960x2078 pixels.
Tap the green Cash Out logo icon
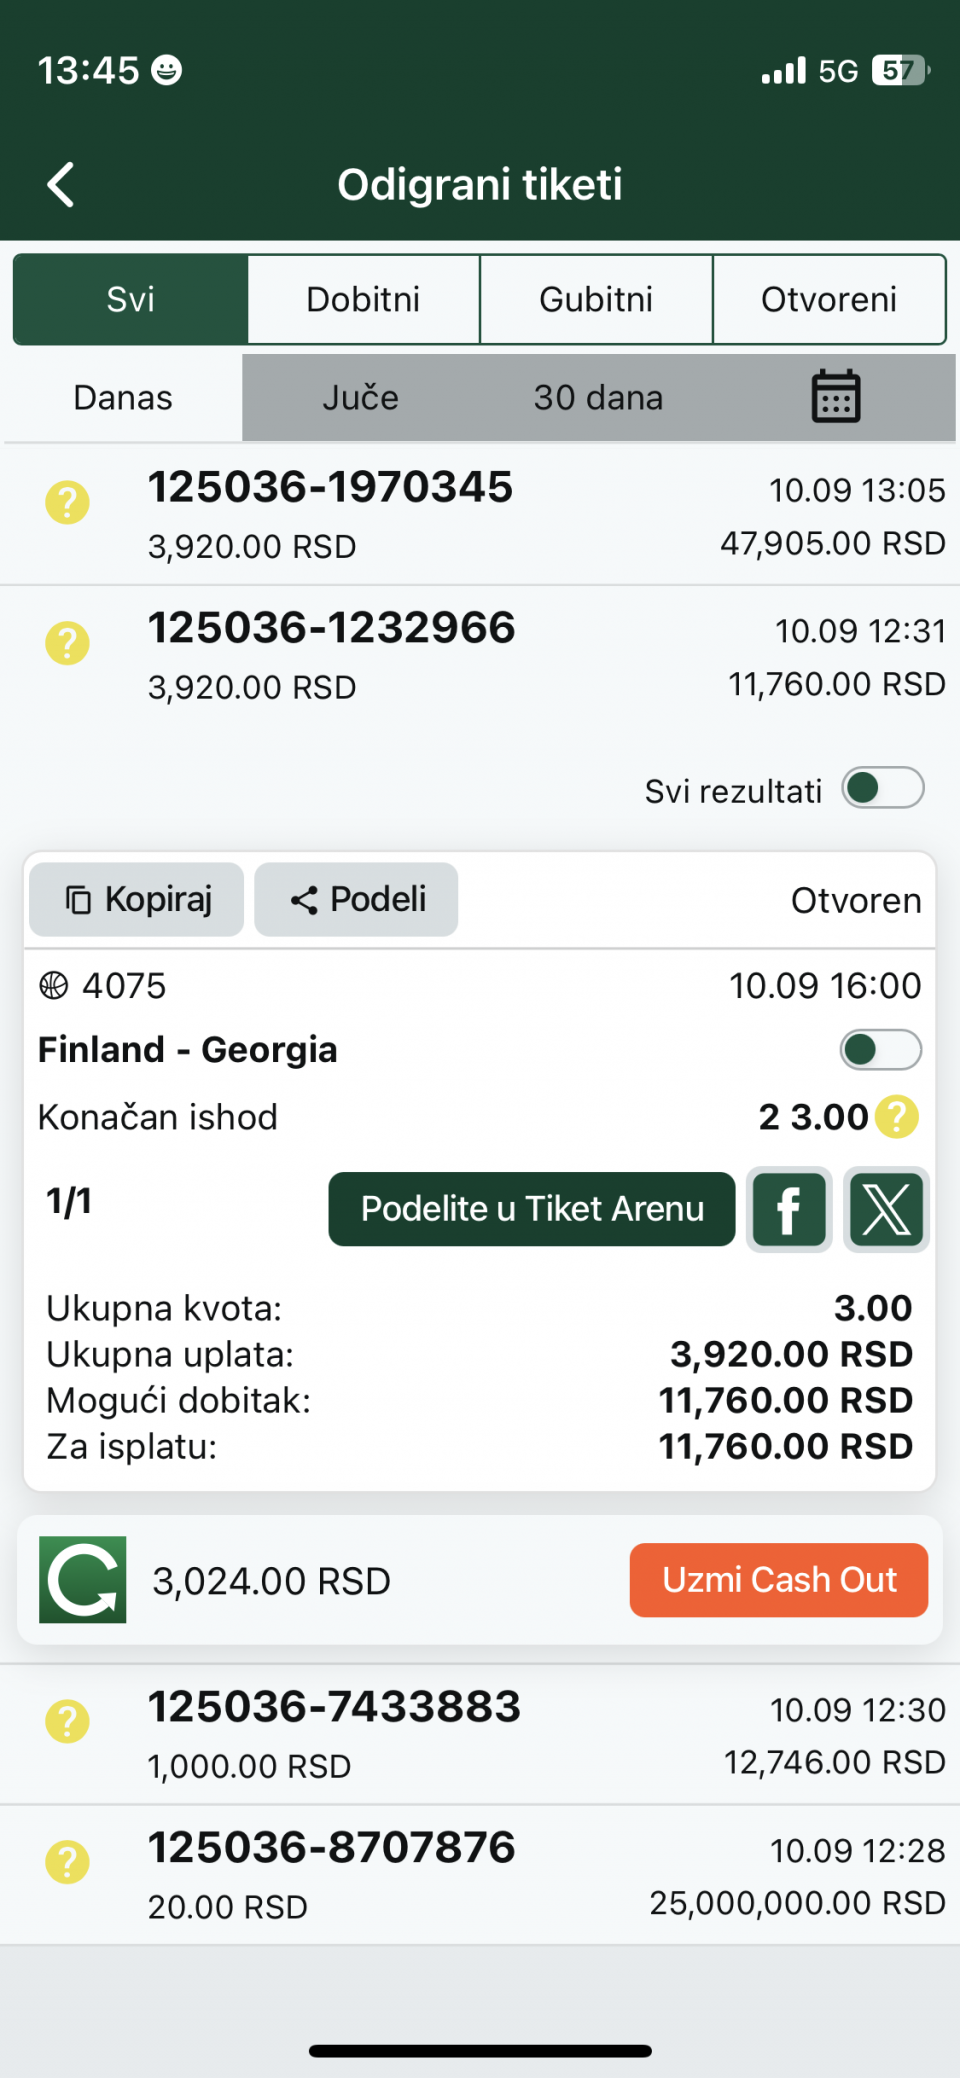click(x=83, y=1580)
